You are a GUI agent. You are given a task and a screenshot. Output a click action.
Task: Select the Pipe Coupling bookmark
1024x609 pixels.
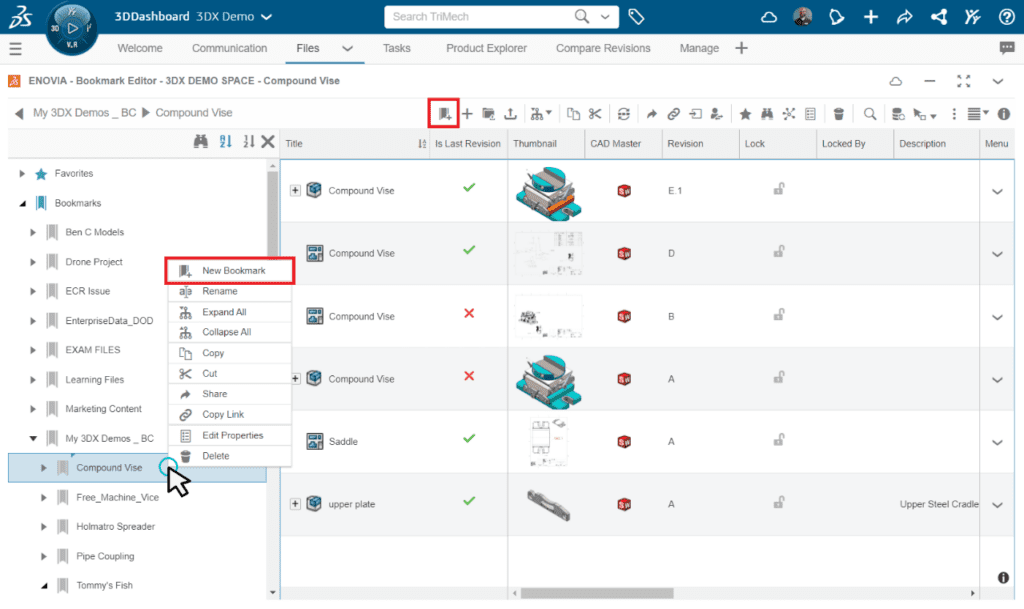[x=105, y=556]
